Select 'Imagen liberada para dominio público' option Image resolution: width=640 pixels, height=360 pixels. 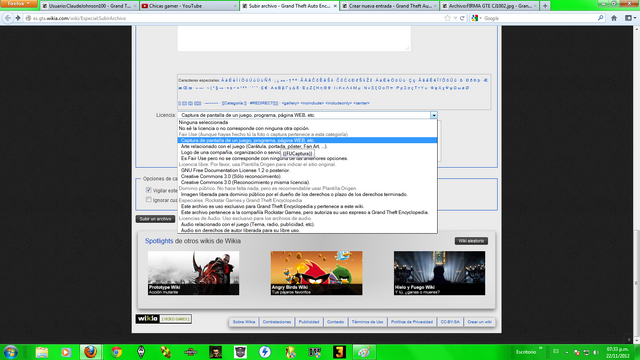click(307, 194)
